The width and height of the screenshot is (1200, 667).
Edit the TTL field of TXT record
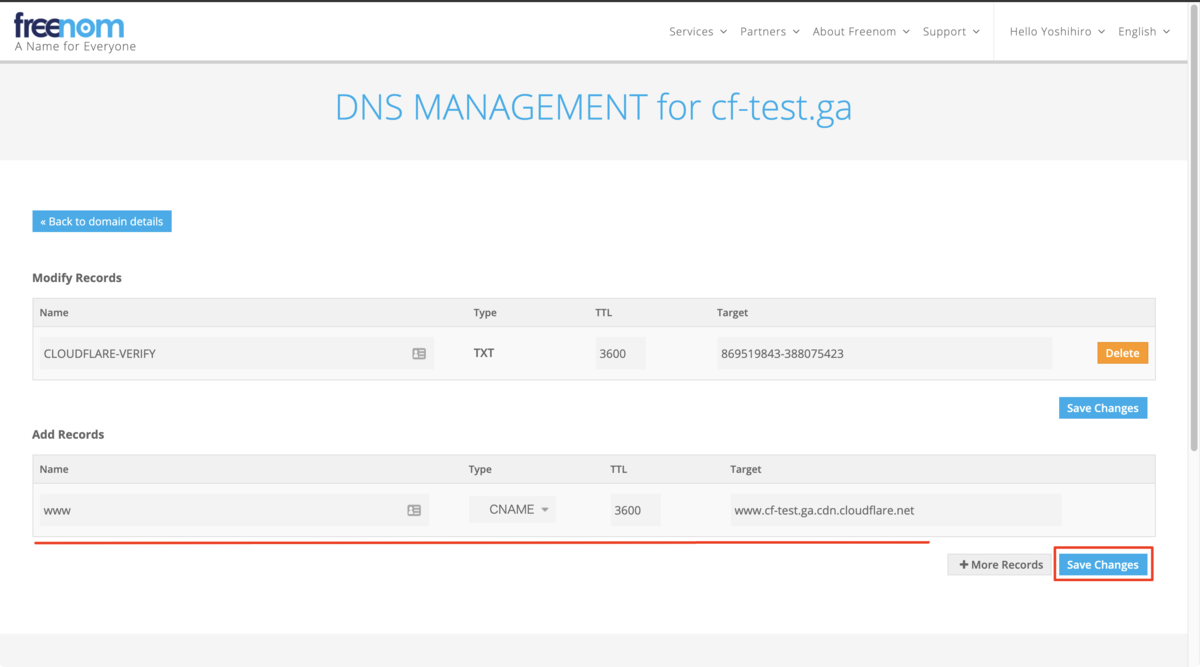[621, 354]
